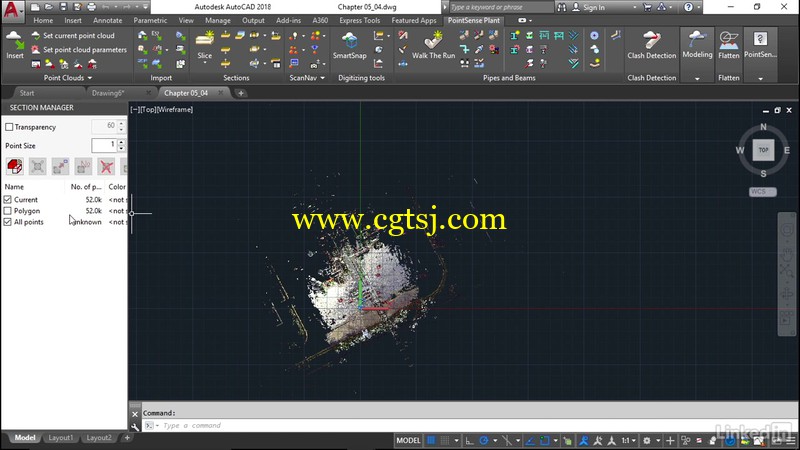Switch to the Express Tools tab

360,20
